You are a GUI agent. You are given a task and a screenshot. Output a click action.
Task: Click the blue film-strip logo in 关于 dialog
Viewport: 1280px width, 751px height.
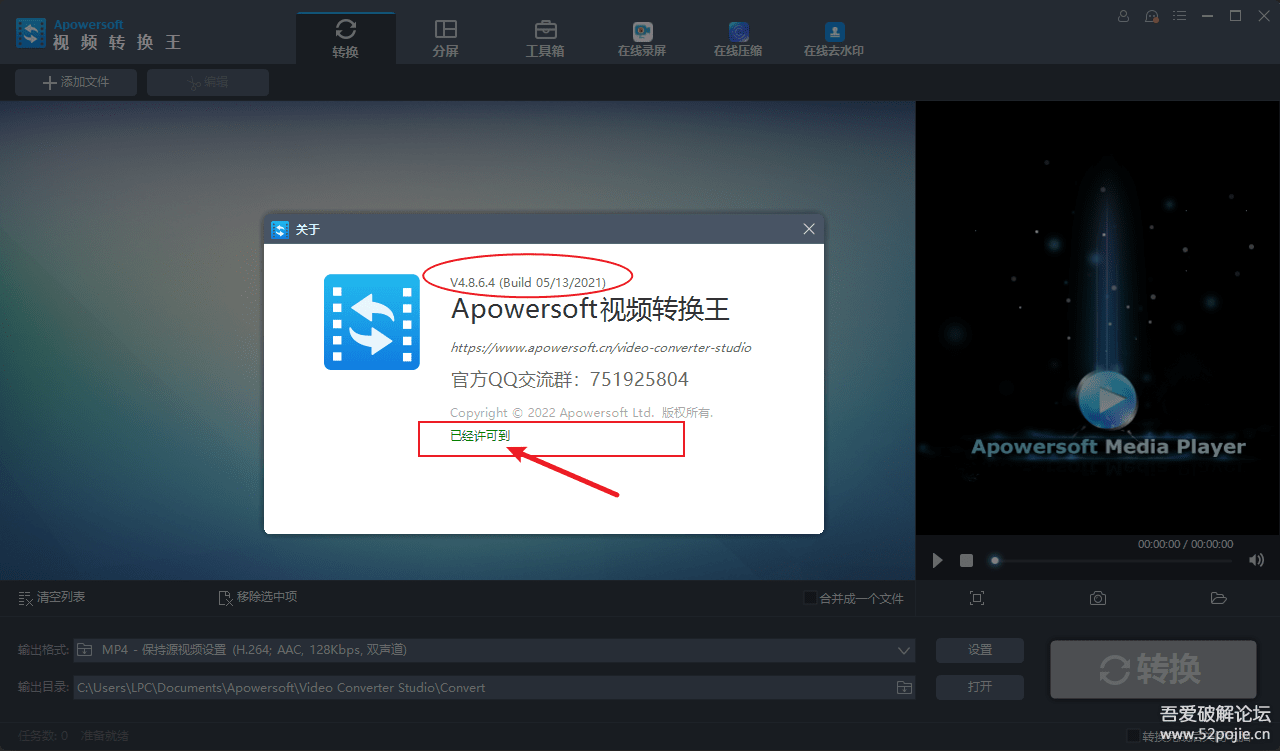point(372,322)
